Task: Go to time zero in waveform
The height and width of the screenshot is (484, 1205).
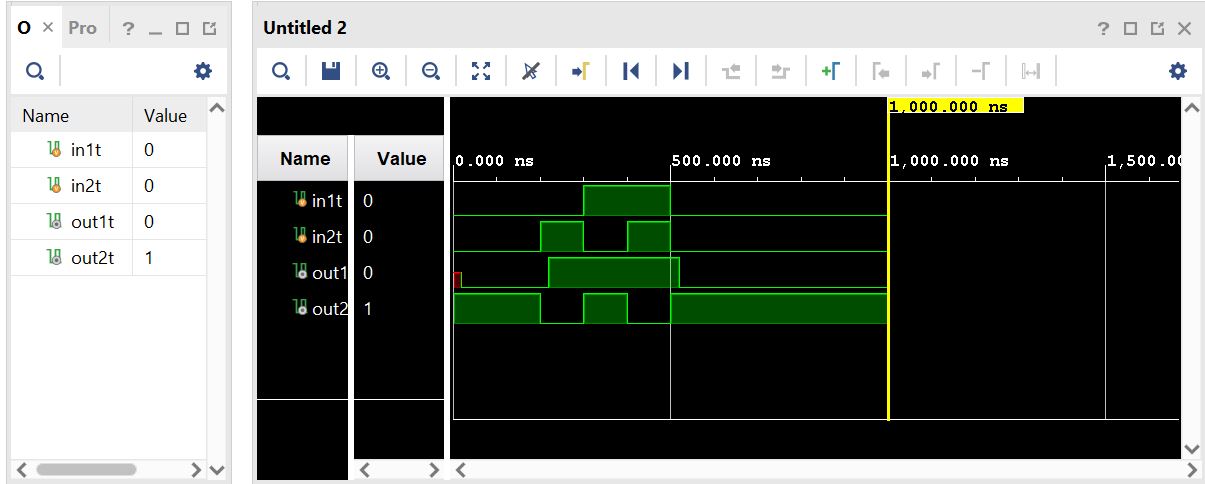Action: pyautogui.click(x=631, y=71)
